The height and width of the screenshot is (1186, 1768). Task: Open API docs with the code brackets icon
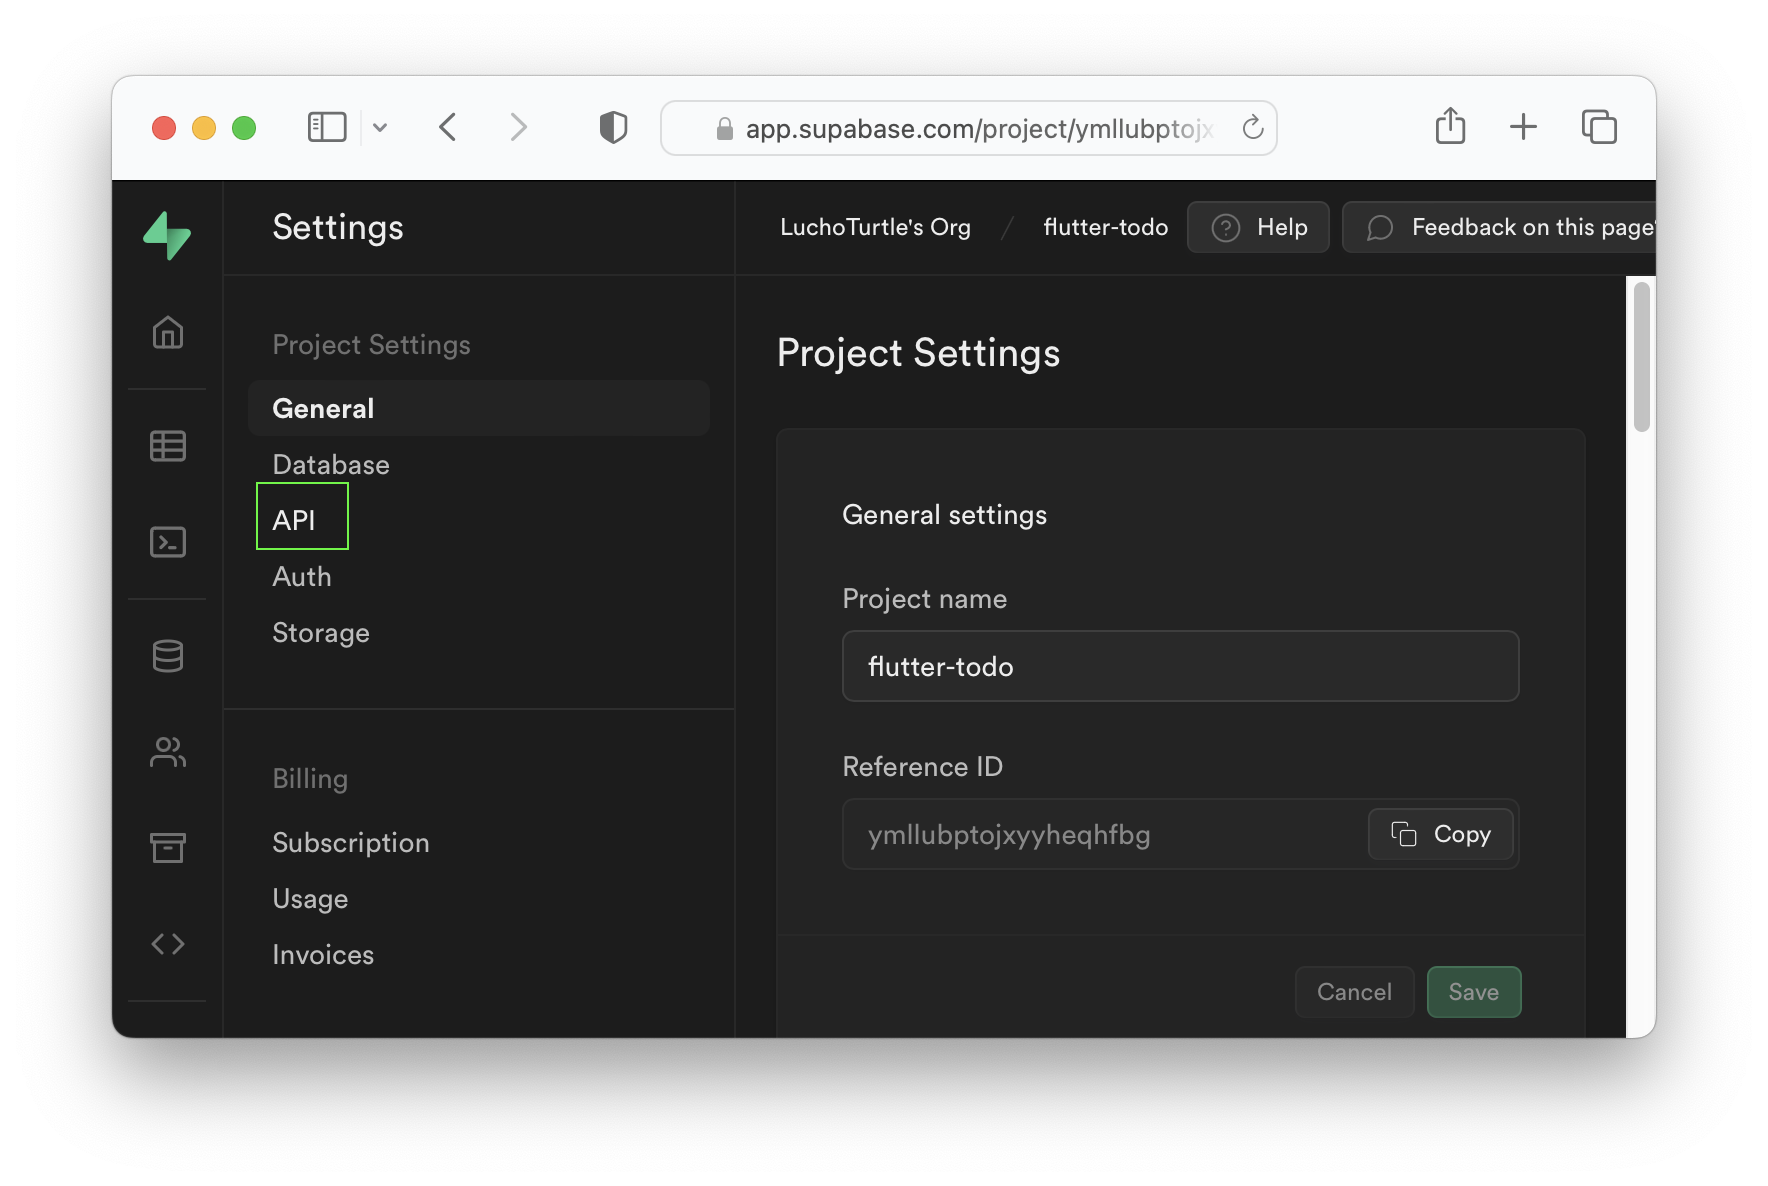tap(167, 943)
